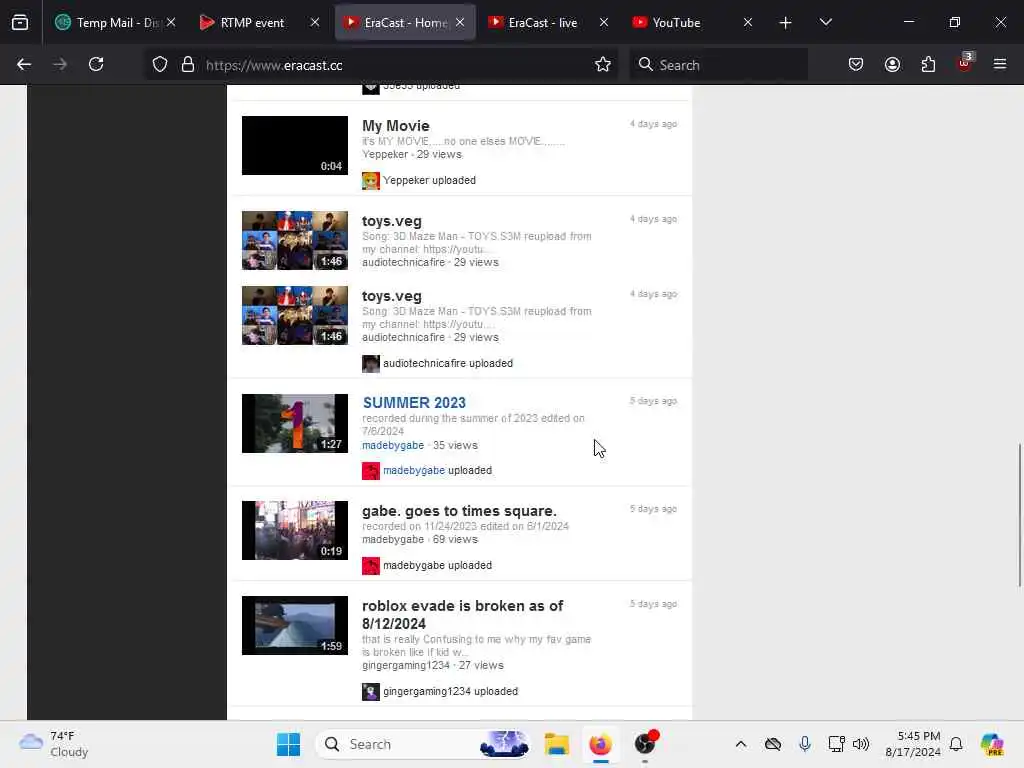The width and height of the screenshot is (1024, 768).
Task: Open the times square video thumbnail
Action: pyautogui.click(x=295, y=530)
